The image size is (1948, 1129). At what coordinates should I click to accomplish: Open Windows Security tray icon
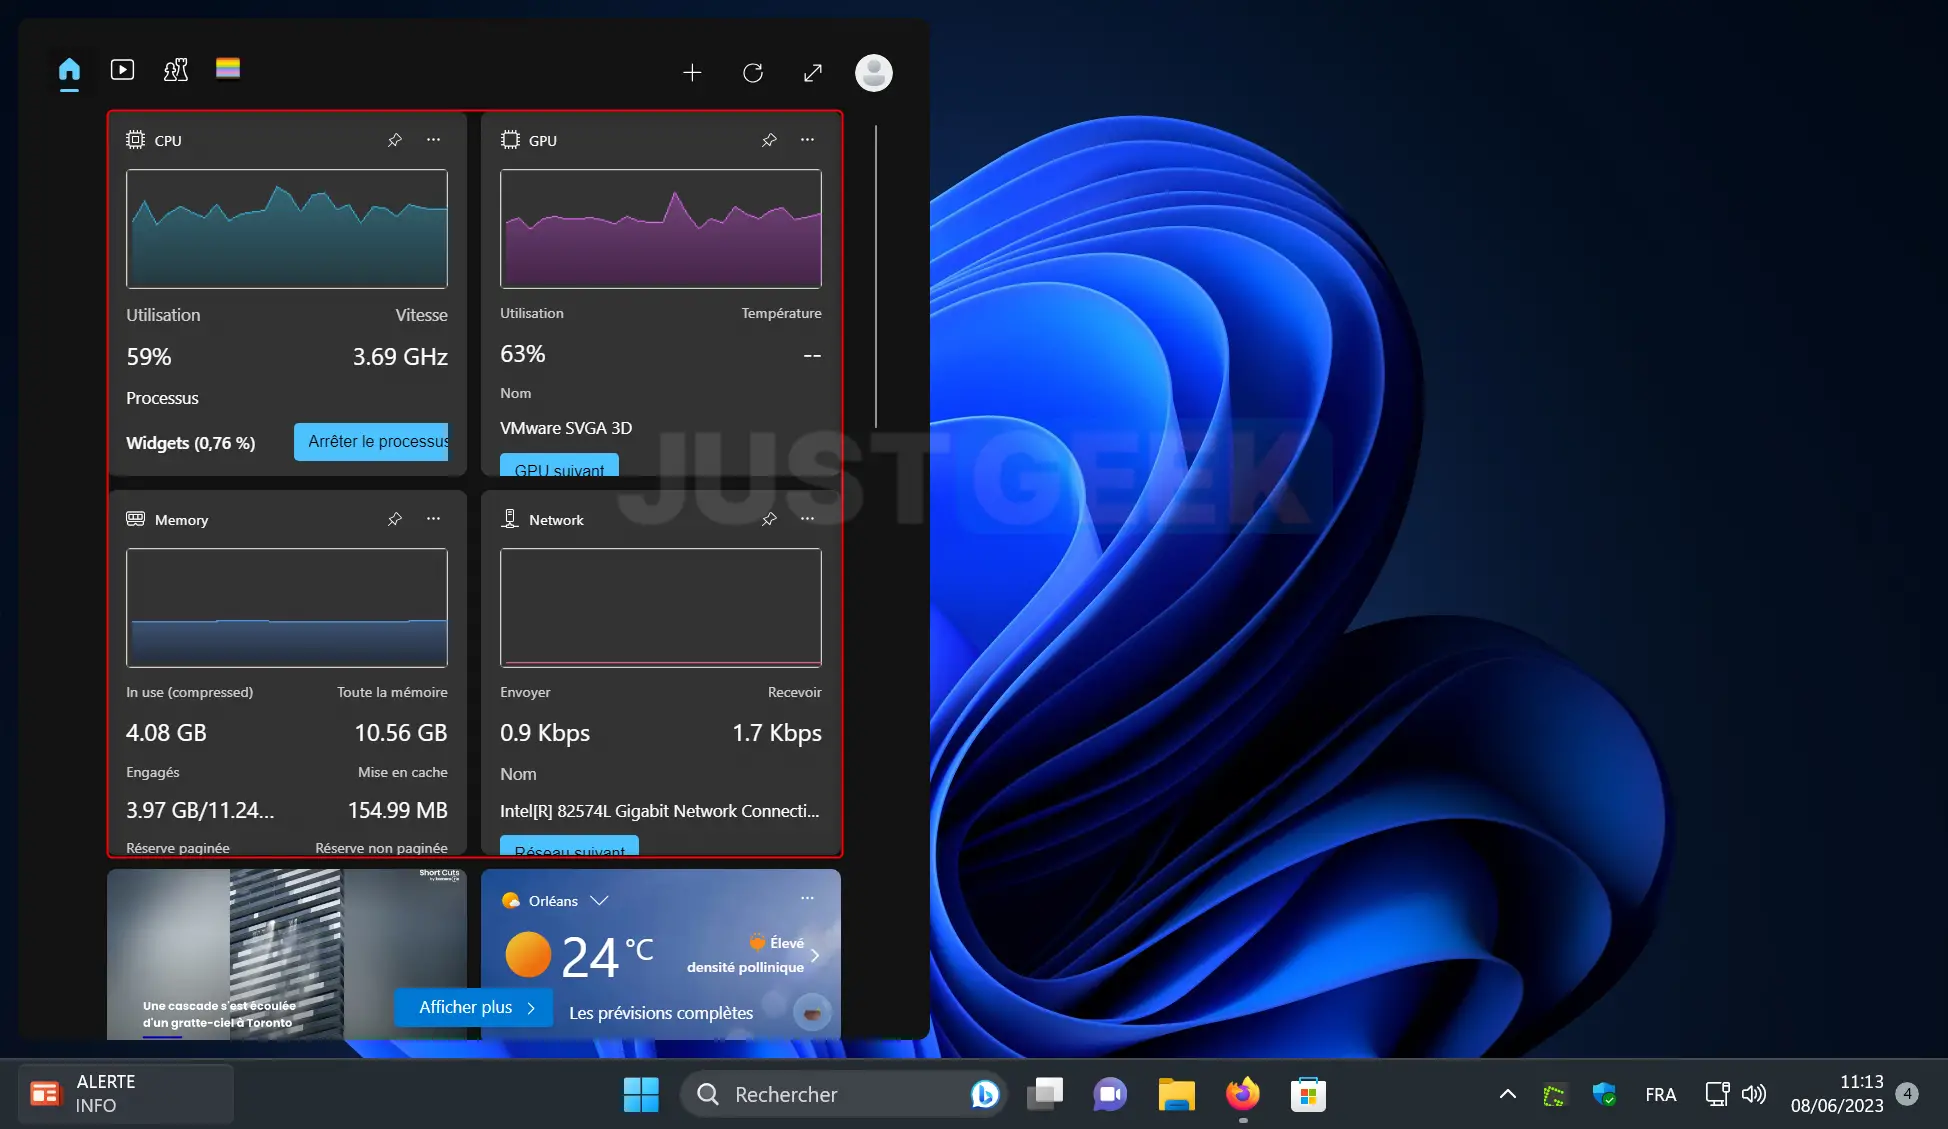1605,1094
